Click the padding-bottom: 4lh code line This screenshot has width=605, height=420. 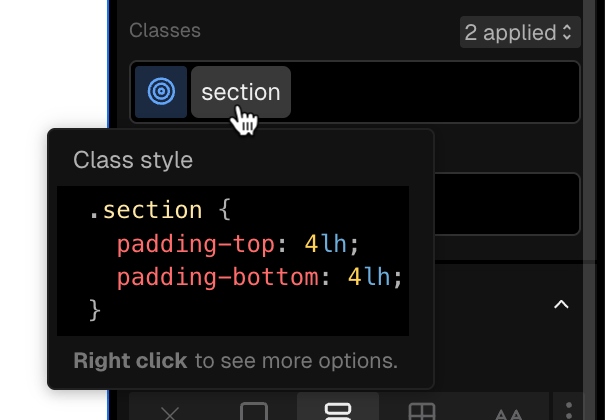click(x=260, y=277)
